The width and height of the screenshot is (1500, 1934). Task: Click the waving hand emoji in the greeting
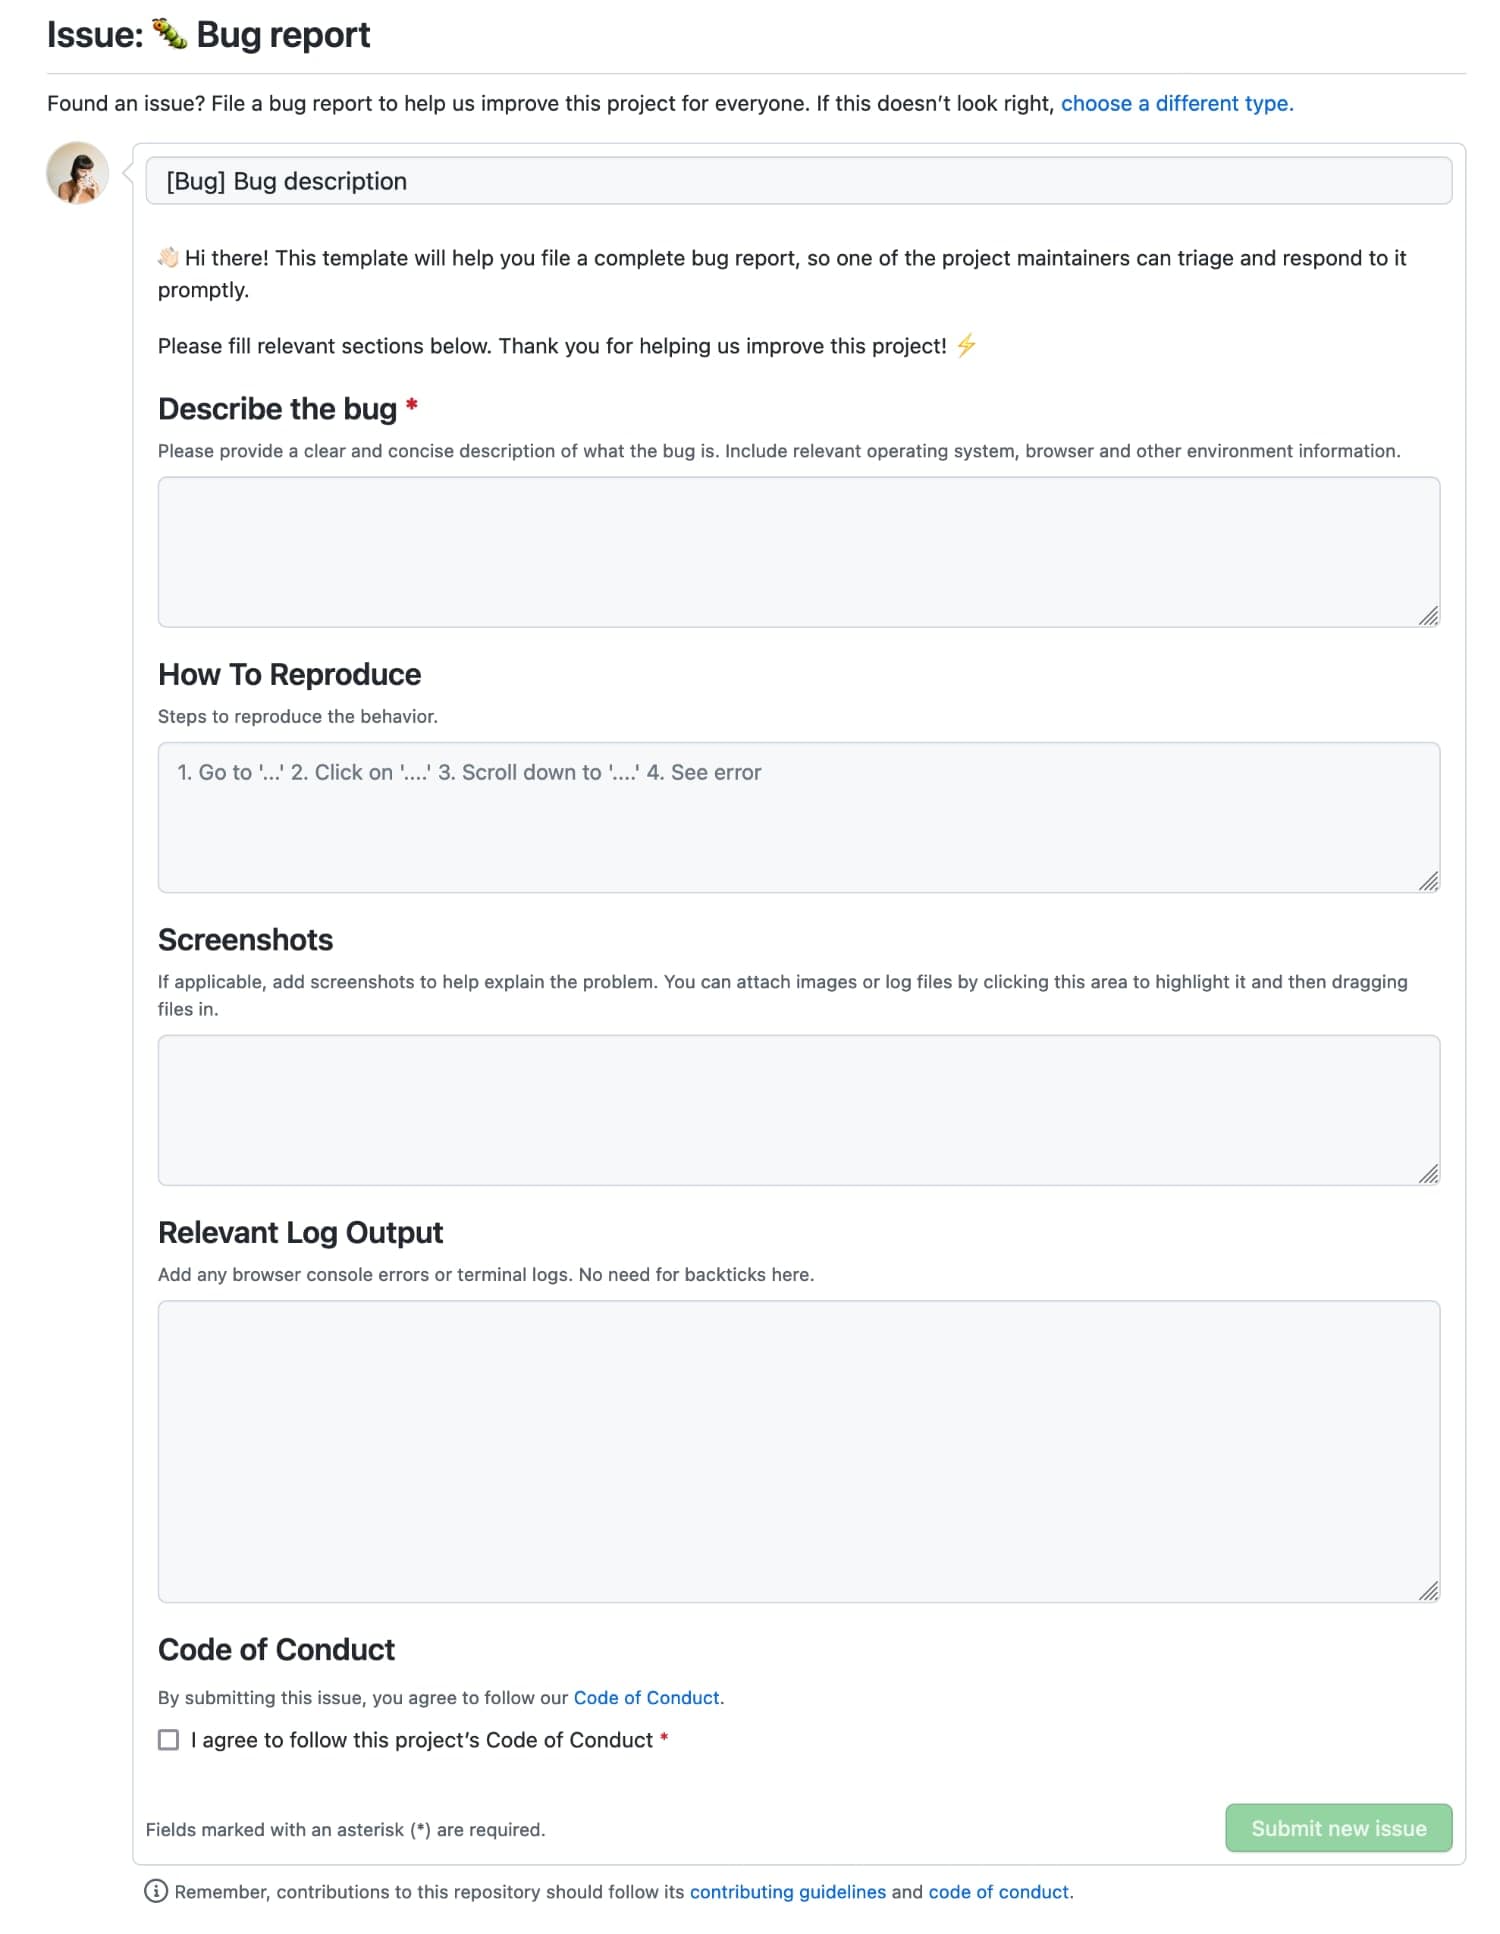tap(169, 257)
